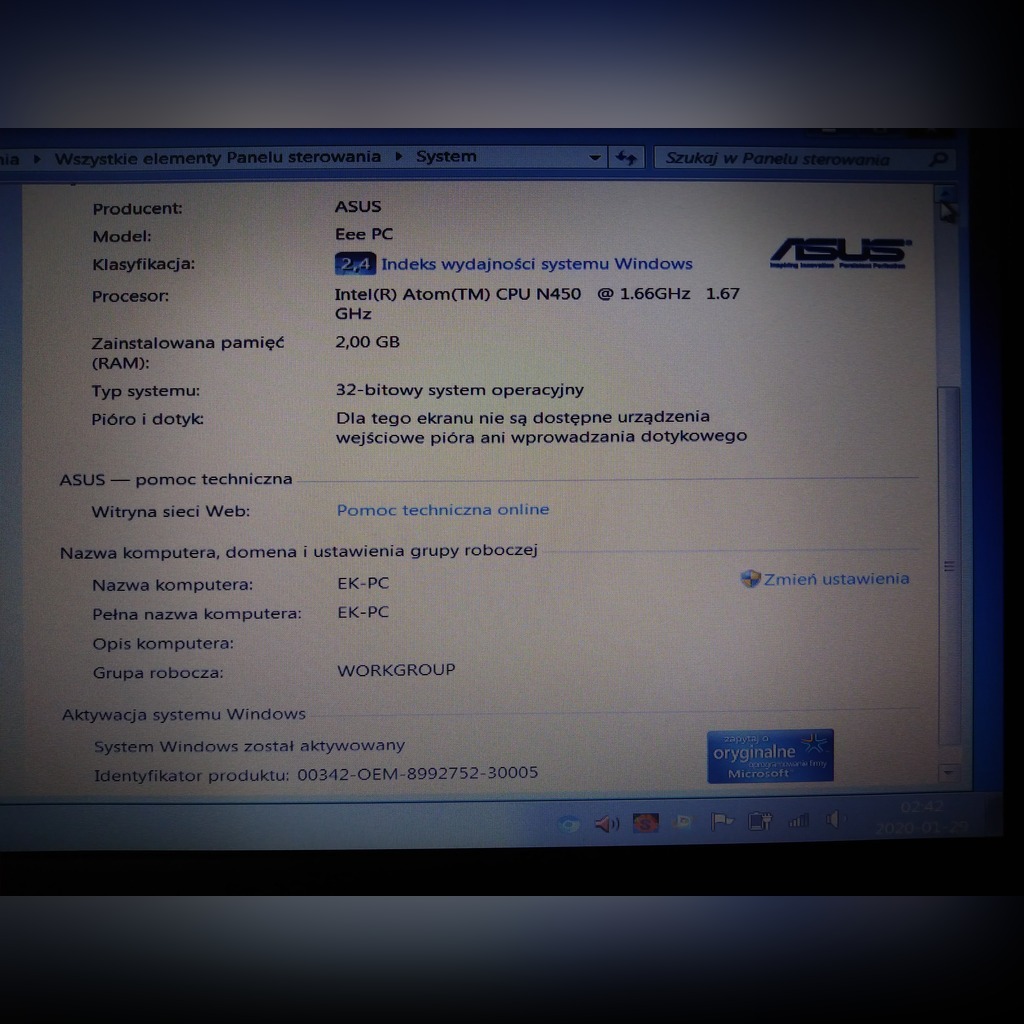
Task: Click the ASUS producer value
Action: click(x=358, y=206)
